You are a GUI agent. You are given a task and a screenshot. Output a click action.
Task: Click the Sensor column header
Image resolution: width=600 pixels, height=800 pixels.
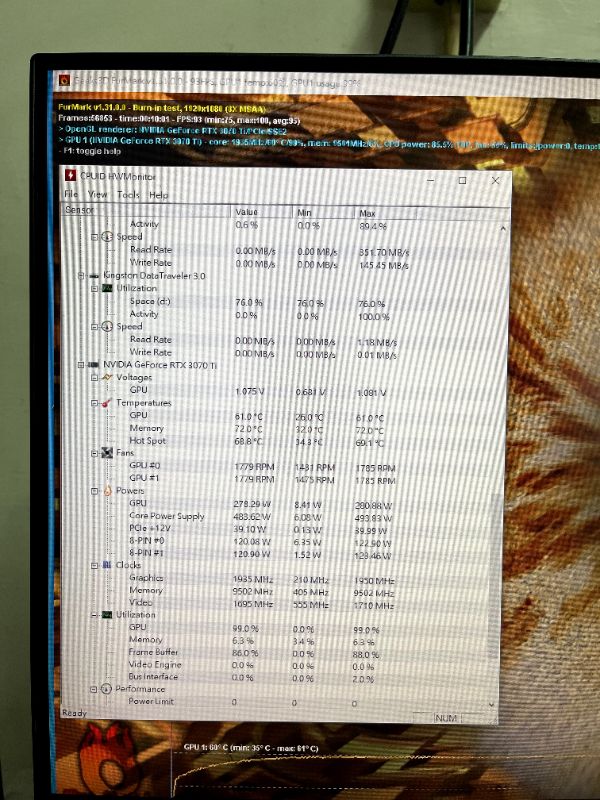coord(146,210)
